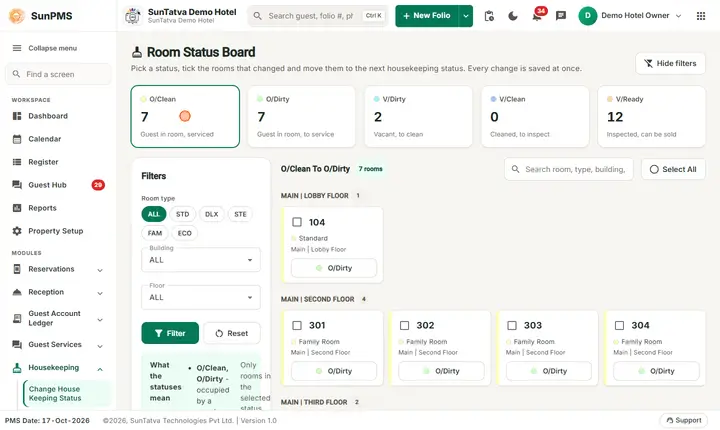Click the Demo Hotel Owner avatar
This screenshot has height=430, width=720.
(587, 16)
